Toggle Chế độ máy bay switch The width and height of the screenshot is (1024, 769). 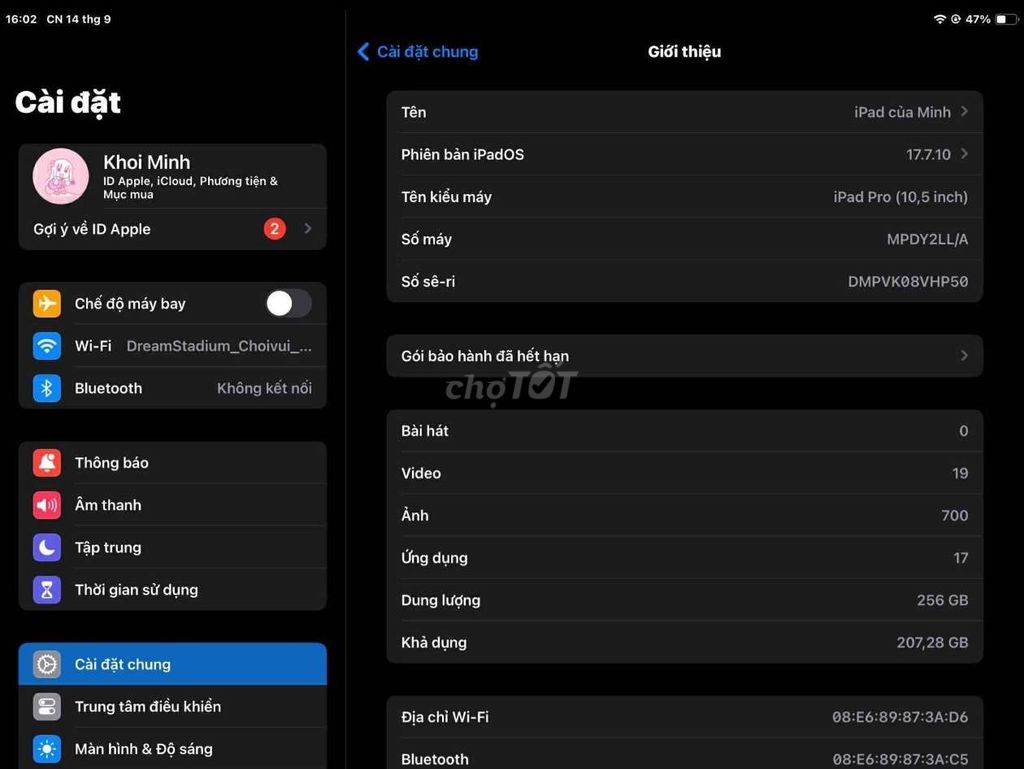pos(288,304)
